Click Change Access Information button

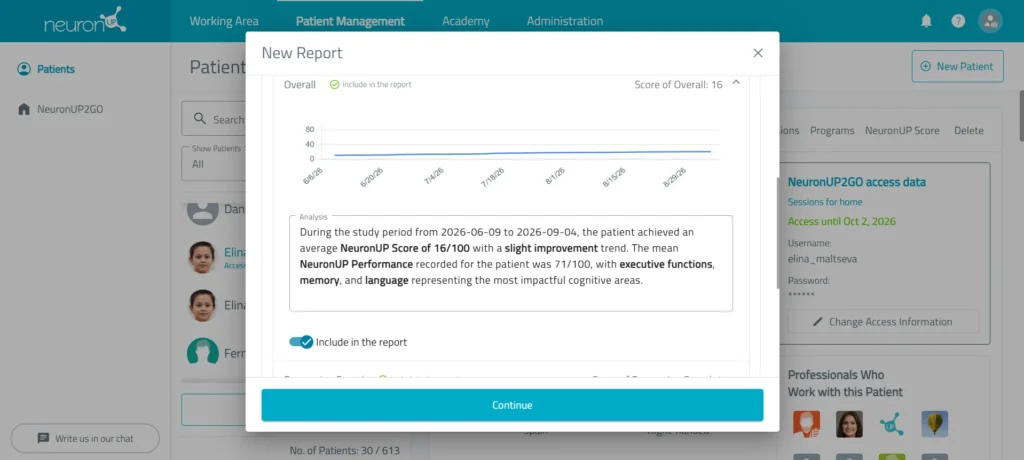pos(883,321)
